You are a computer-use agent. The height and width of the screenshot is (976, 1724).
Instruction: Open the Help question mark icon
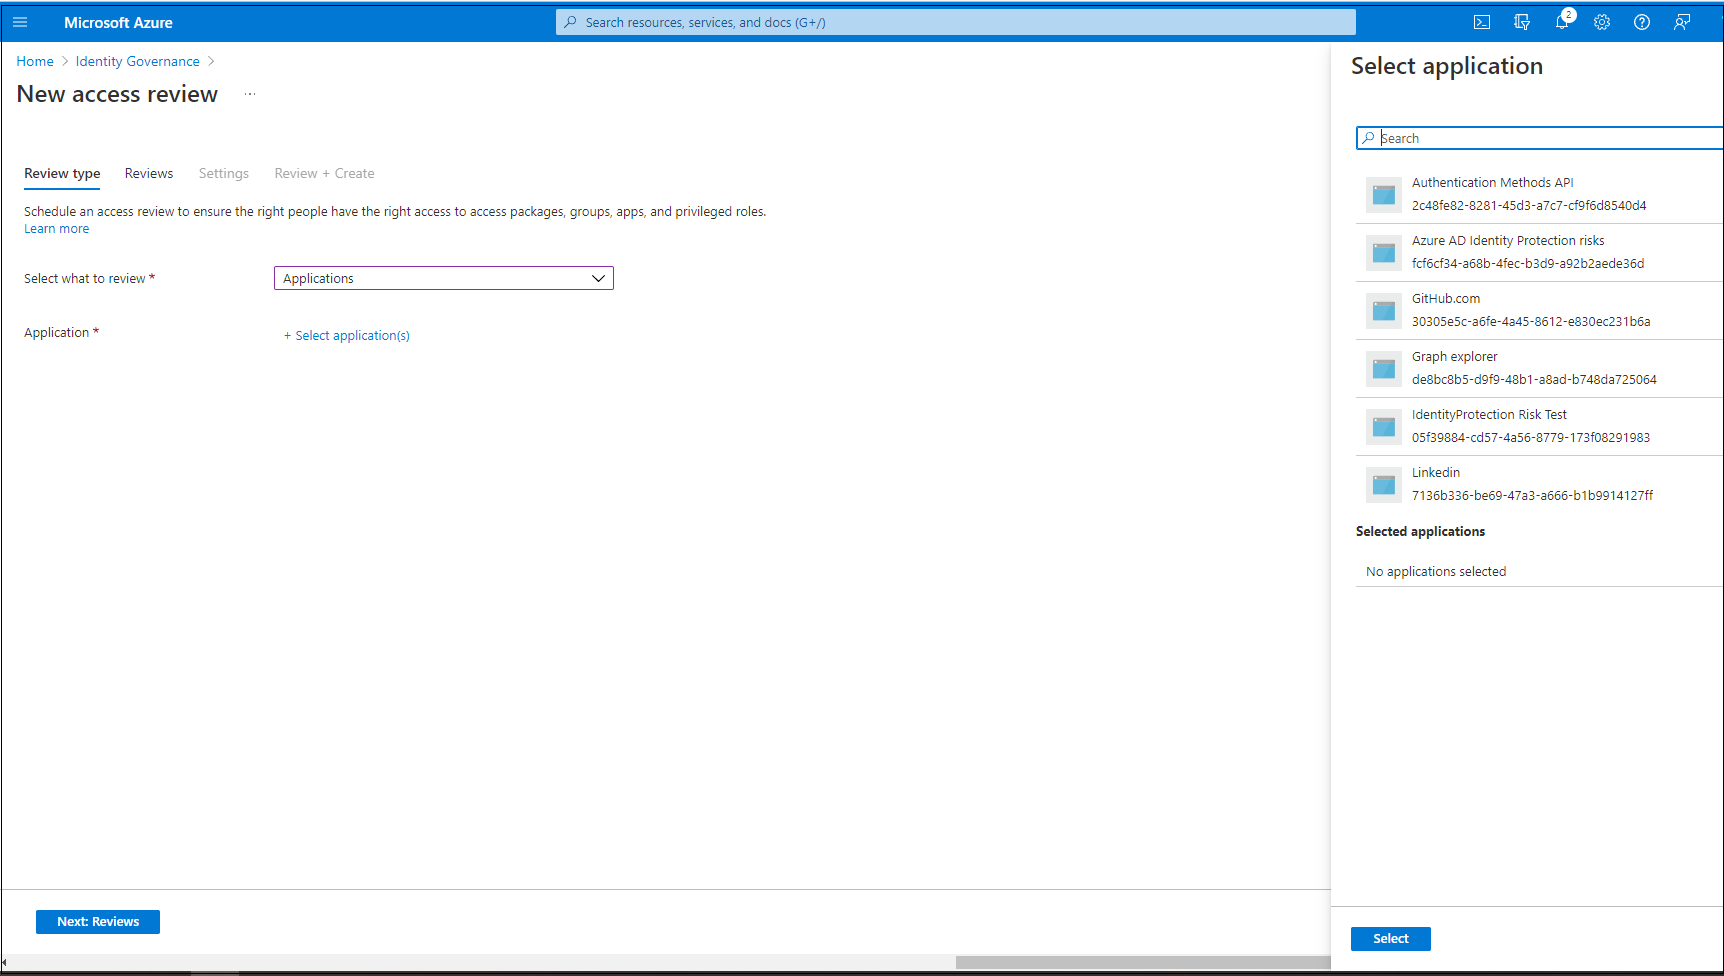(1642, 22)
